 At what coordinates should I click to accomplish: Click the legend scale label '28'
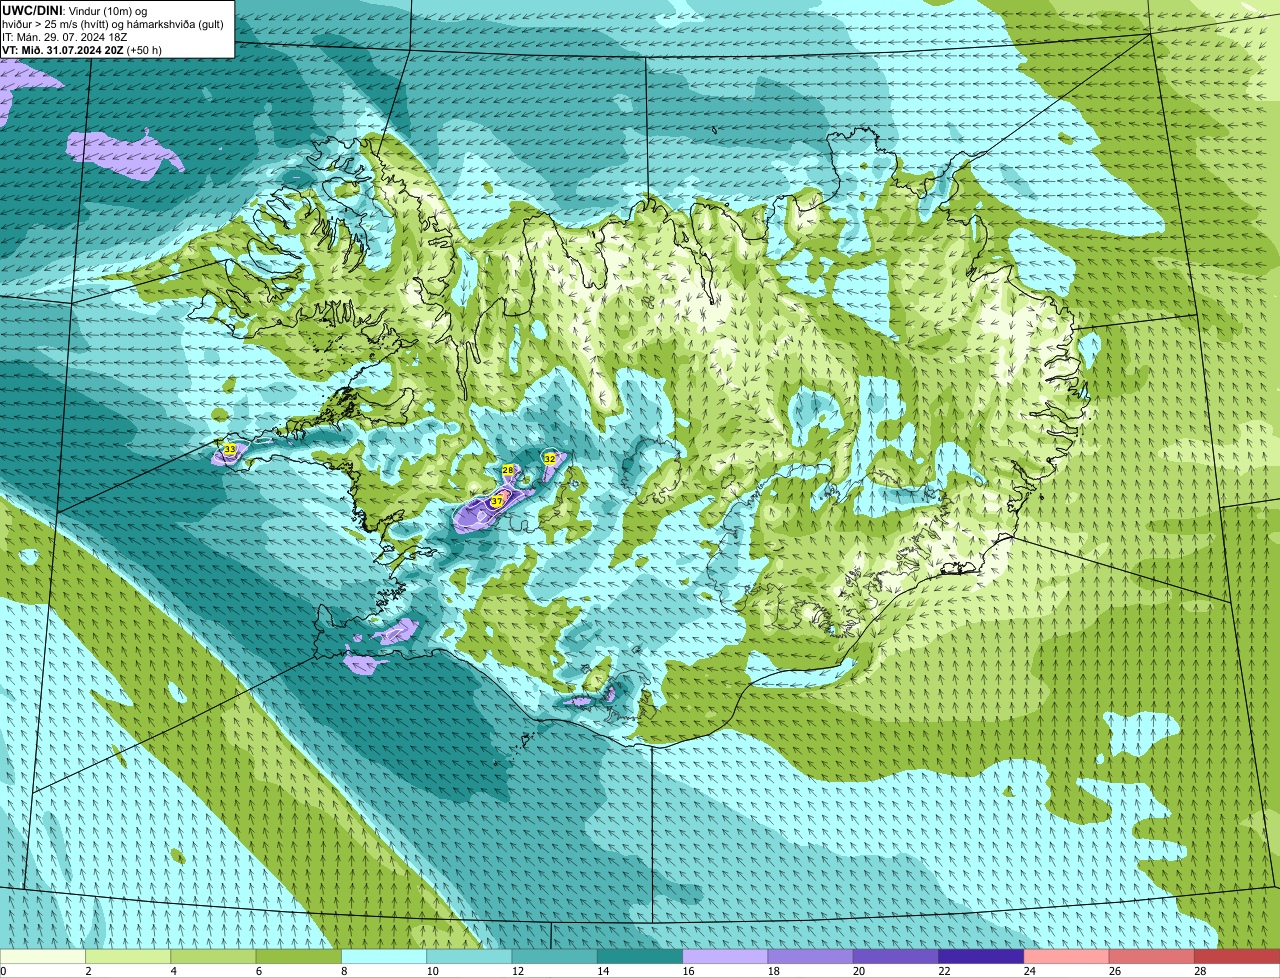[x=1200, y=971]
